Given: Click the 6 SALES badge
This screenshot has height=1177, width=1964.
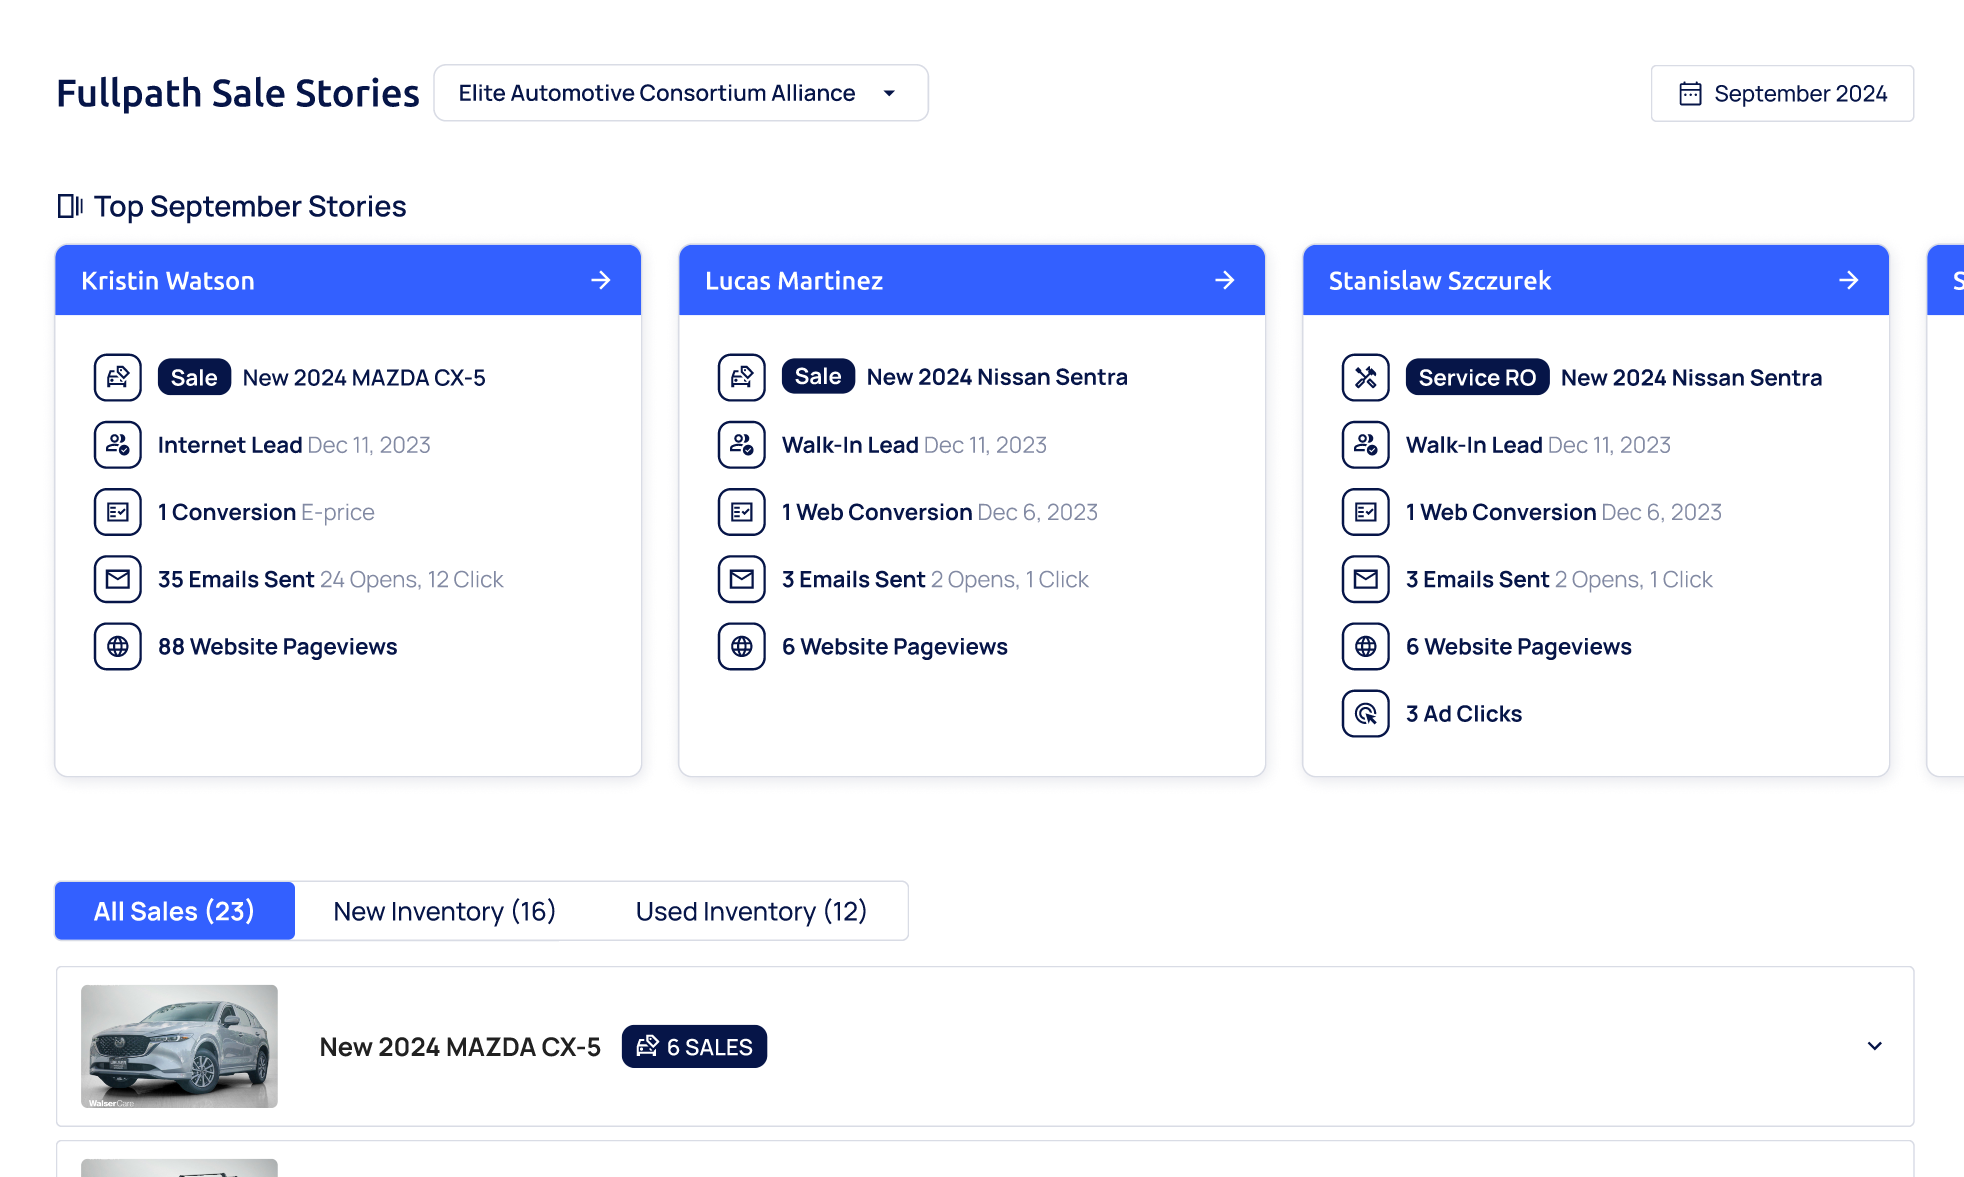Looking at the screenshot, I should pyautogui.click(x=694, y=1047).
